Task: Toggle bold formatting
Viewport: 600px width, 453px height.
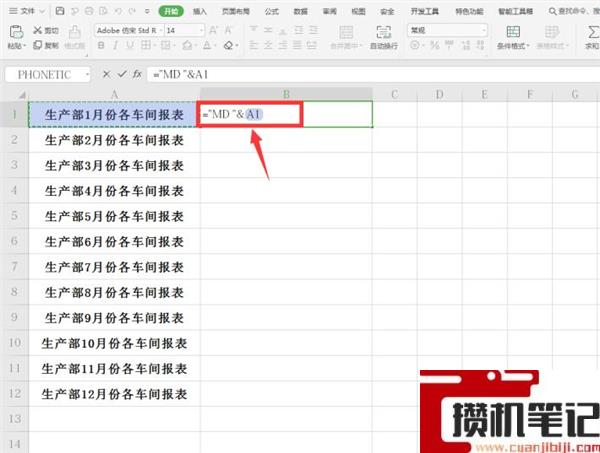Action: [x=101, y=46]
